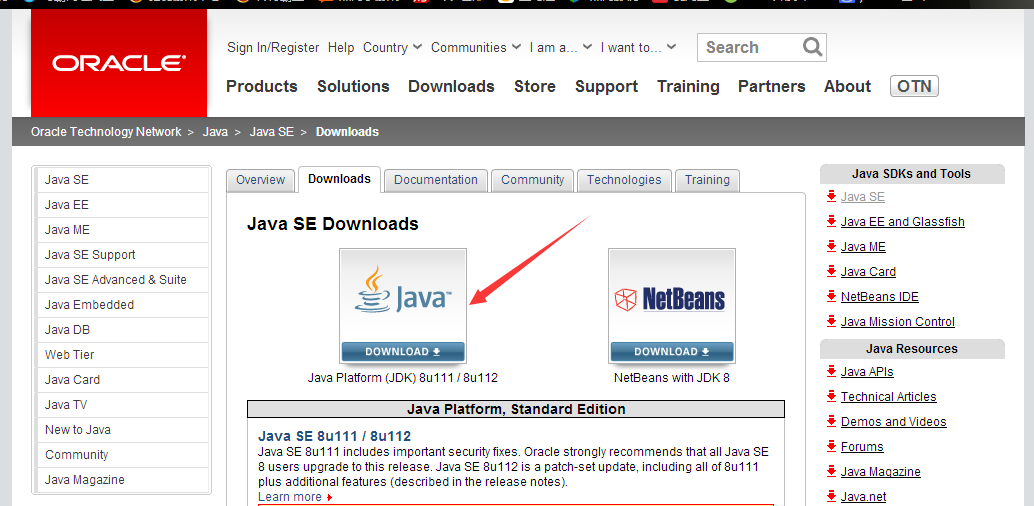The image size is (1034, 506).
Task: Select Java TV in sidebar
Action: [123, 405]
